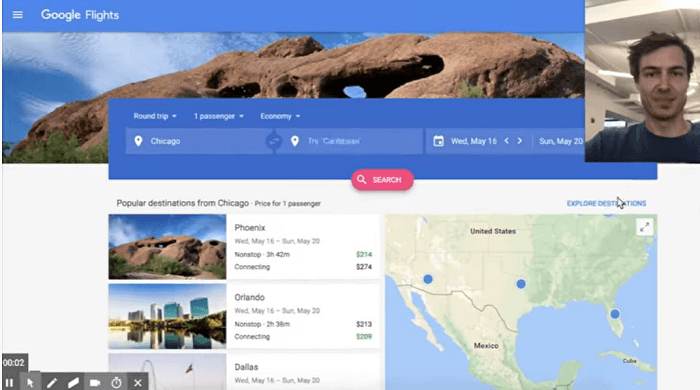This screenshot has height=390, width=700.
Task: Click the departure calendar icon
Action: 438,141
